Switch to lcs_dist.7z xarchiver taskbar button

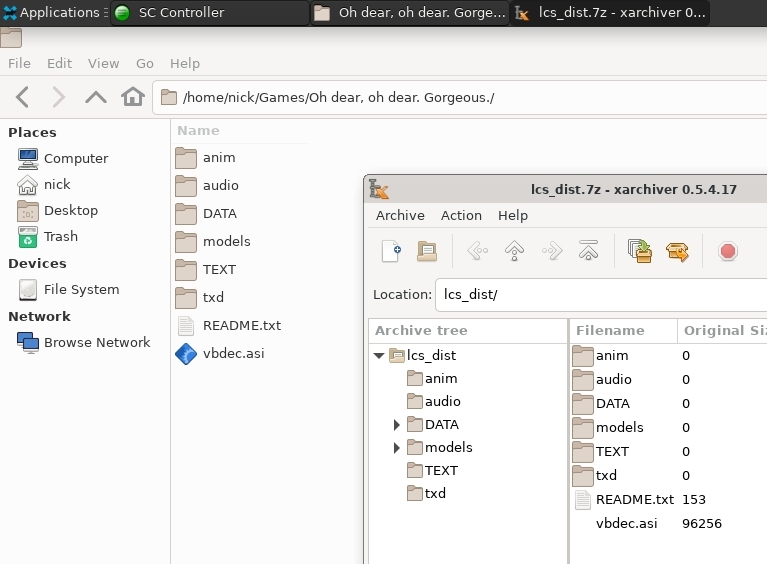[x=609, y=13]
